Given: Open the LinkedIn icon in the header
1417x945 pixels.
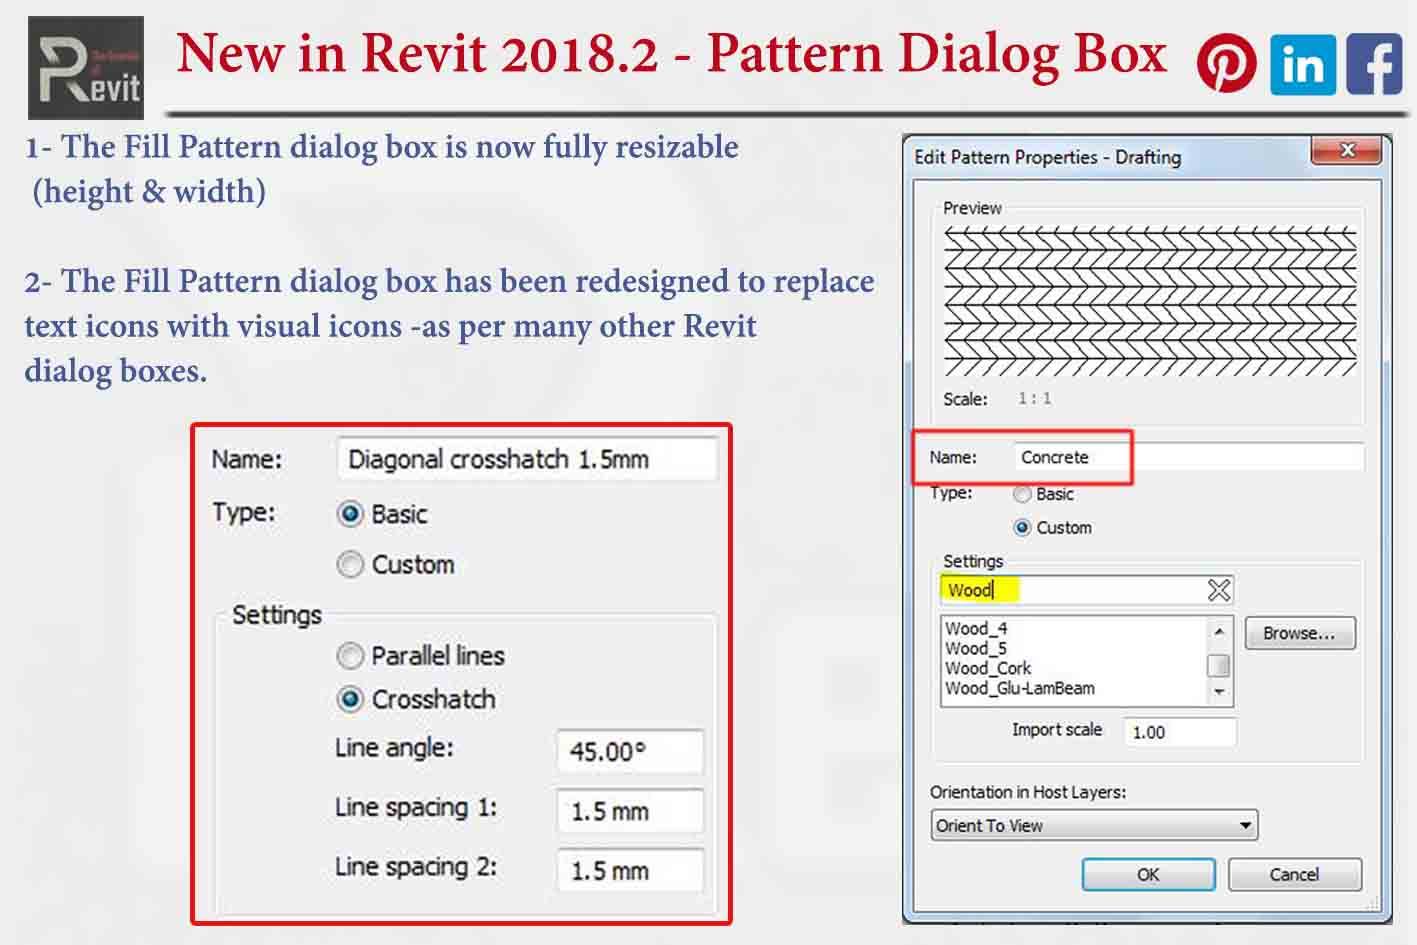Looking at the screenshot, I should pos(1303,64).
